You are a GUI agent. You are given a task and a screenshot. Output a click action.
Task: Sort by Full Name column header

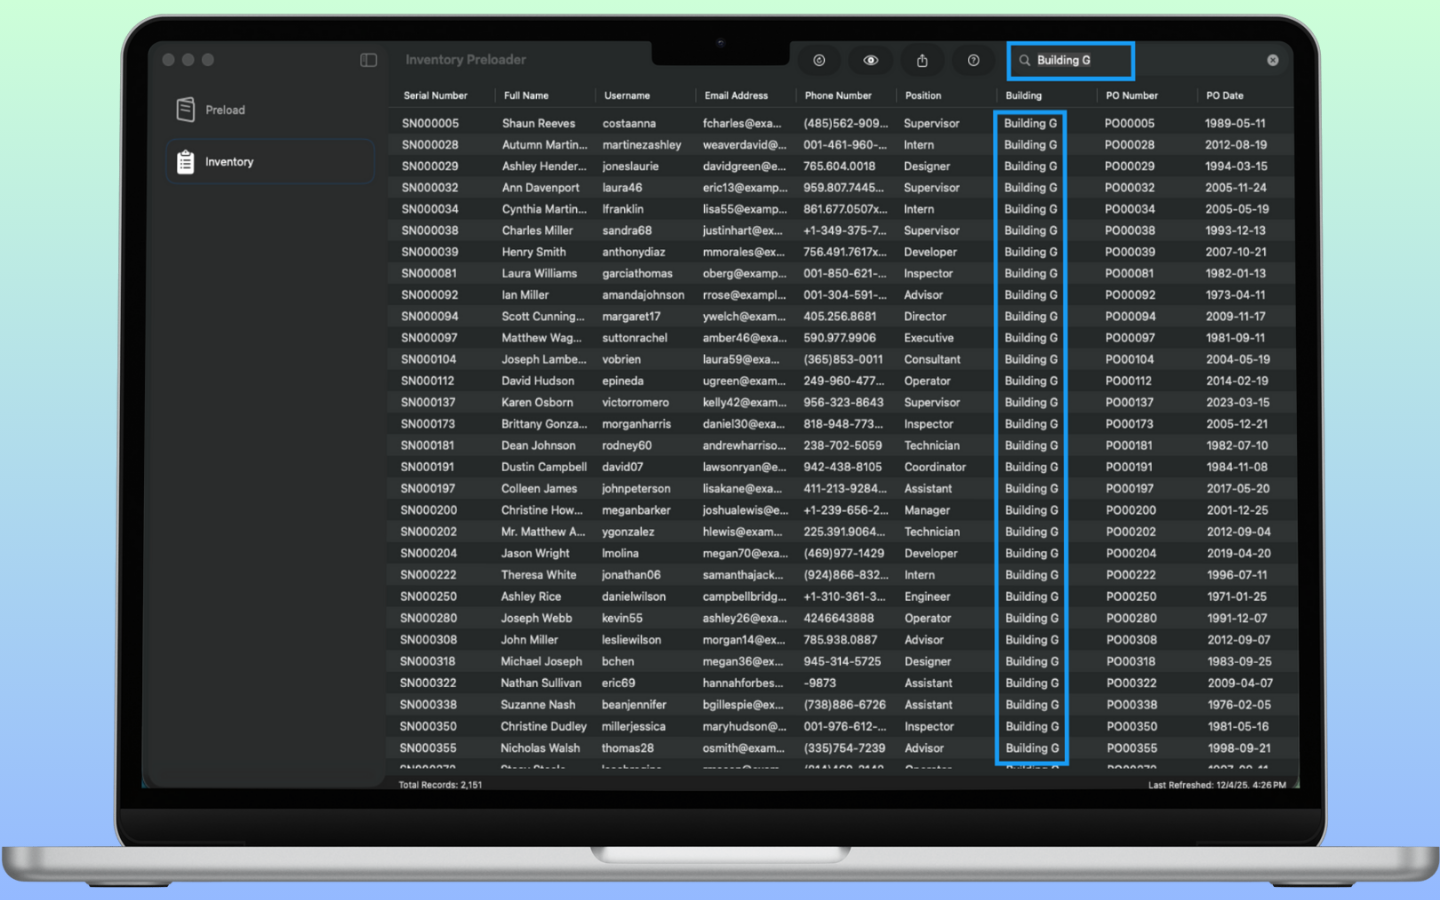tap(526, 96)
